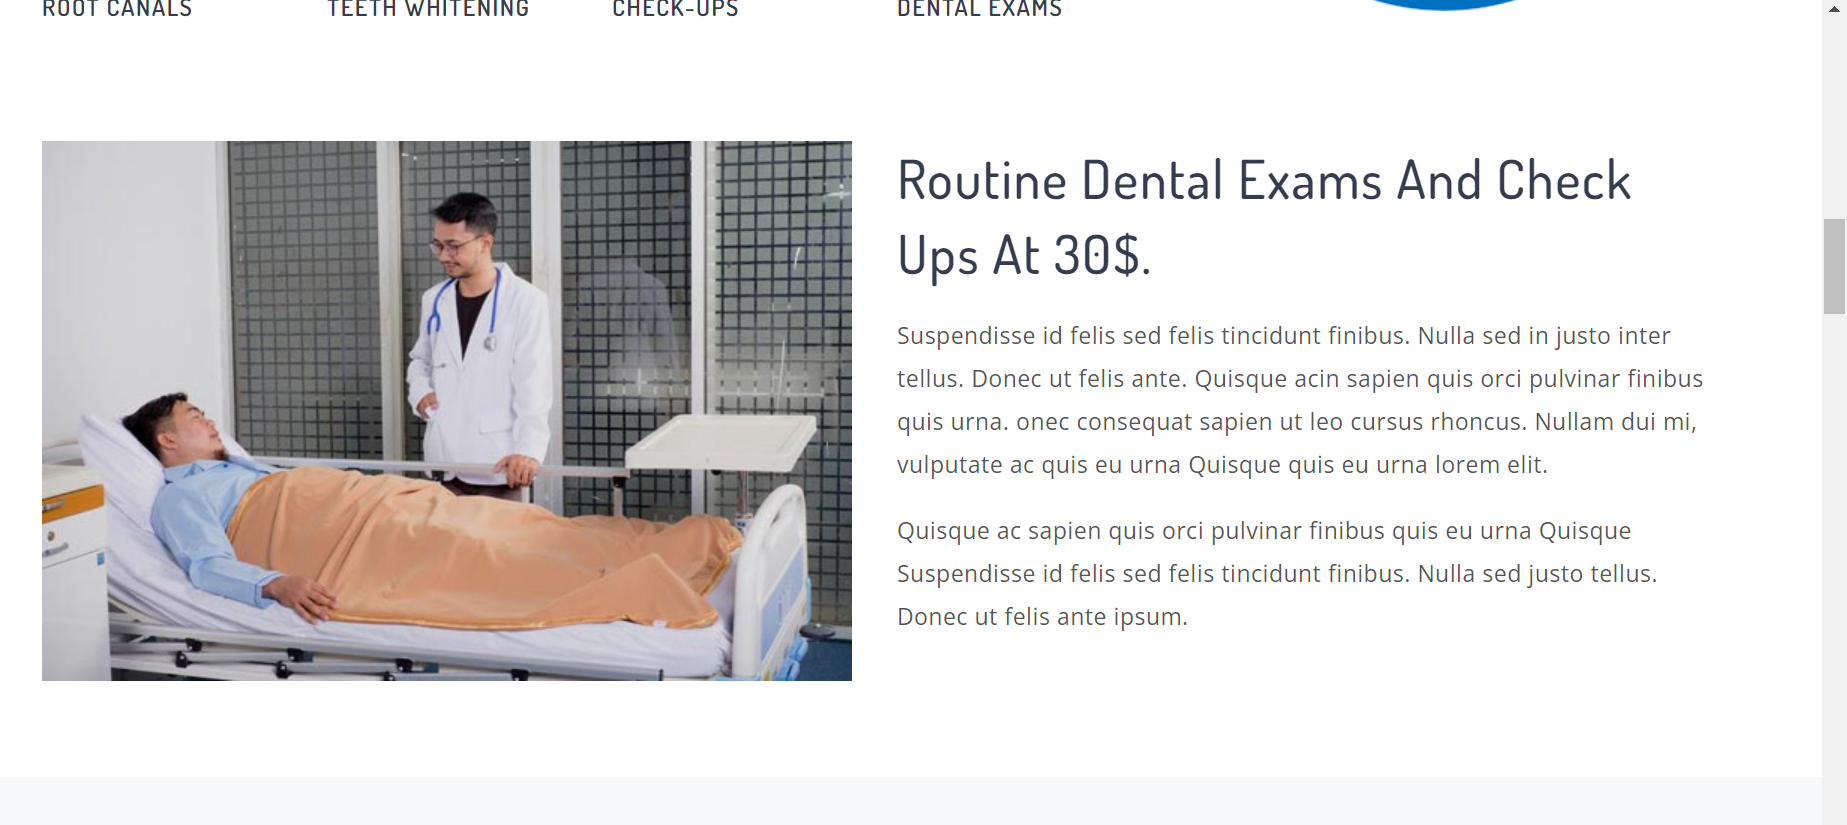1847x825 pixels.
Task: Click the overbed tray table in photo
Action: pyautogui.click(x=722, y=442)
